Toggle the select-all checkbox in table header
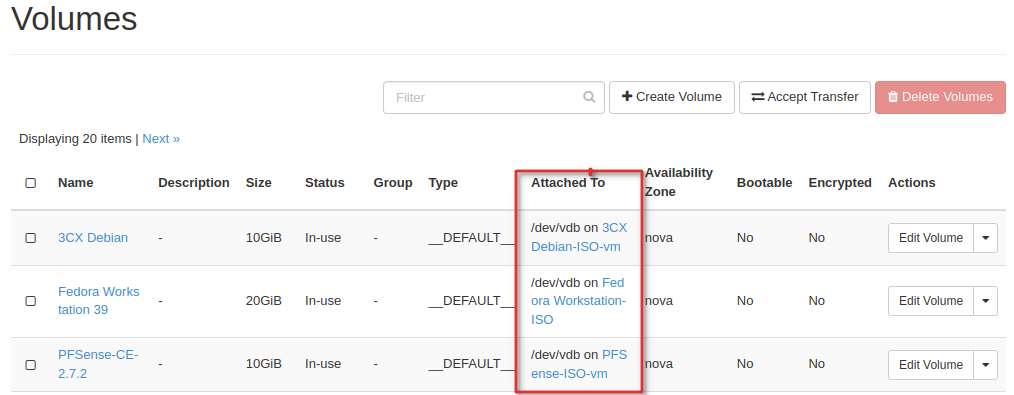The width and height of the screenshot is (1014, 395). coord(30,183)
